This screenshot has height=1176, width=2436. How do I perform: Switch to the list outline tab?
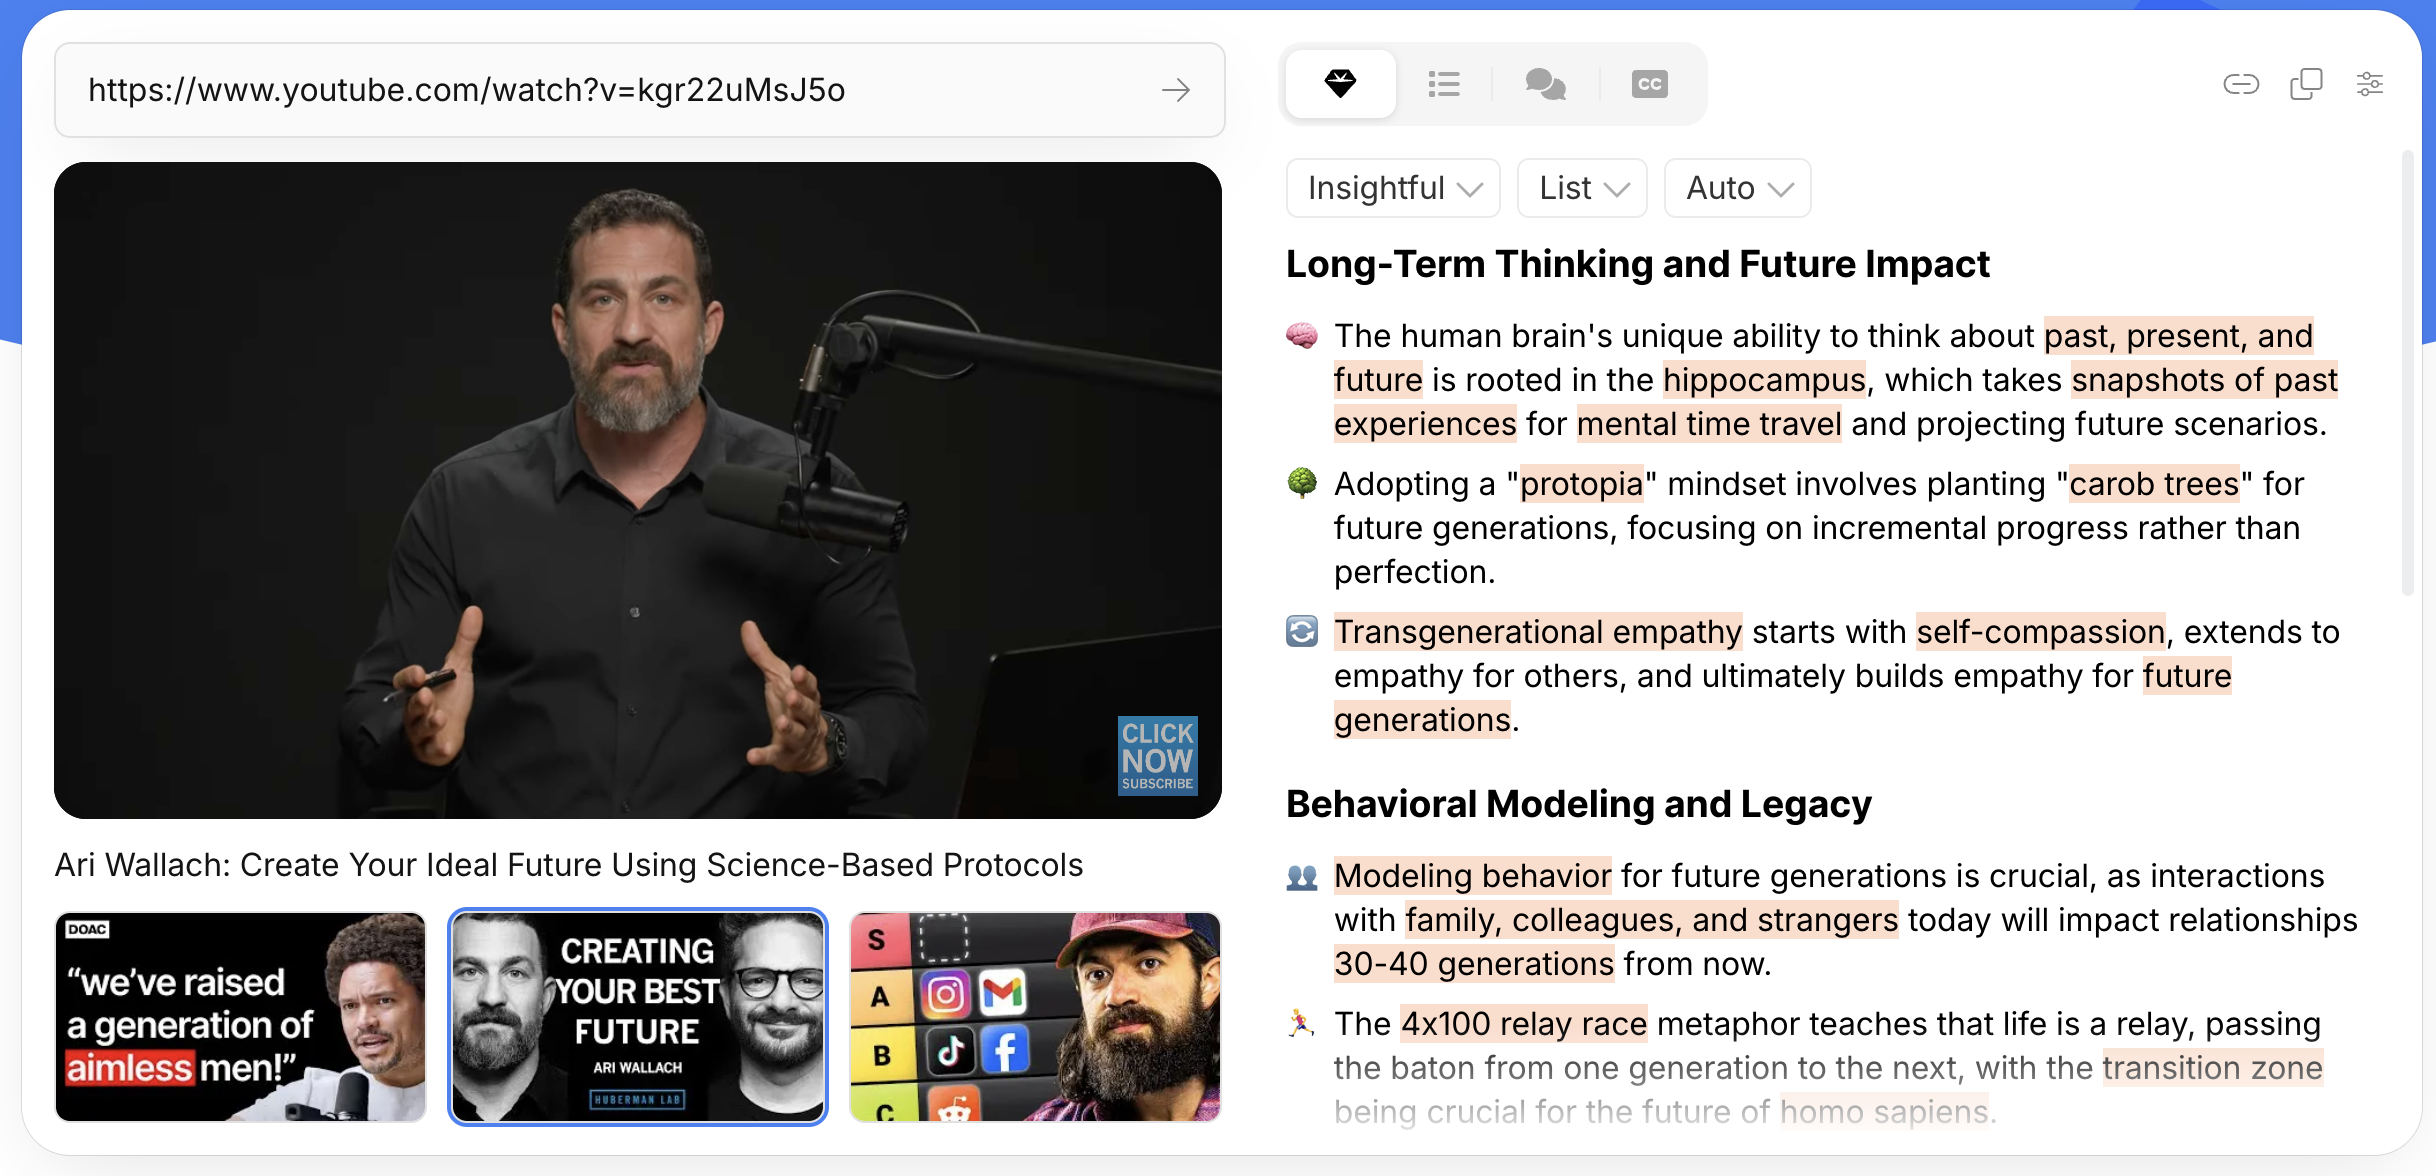1443,84
